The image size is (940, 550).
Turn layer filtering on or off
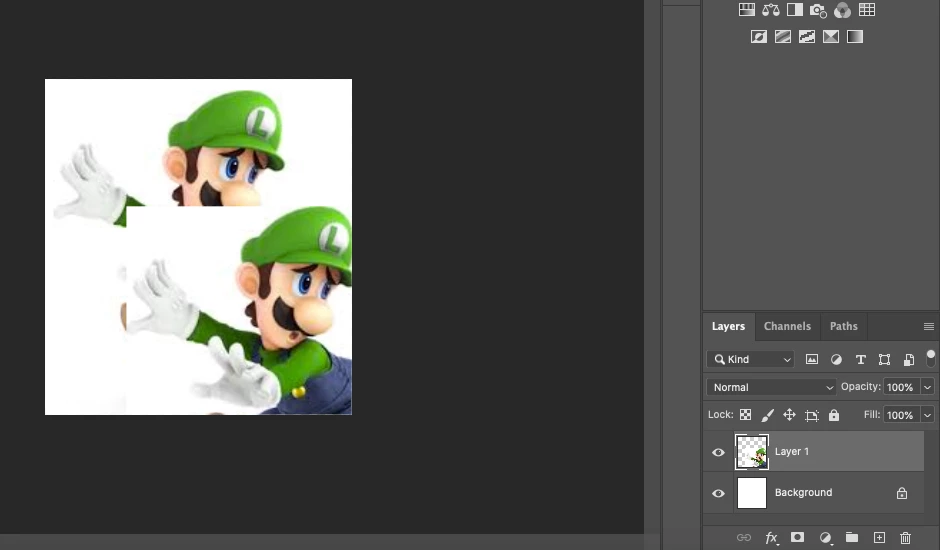coord(930,358)
